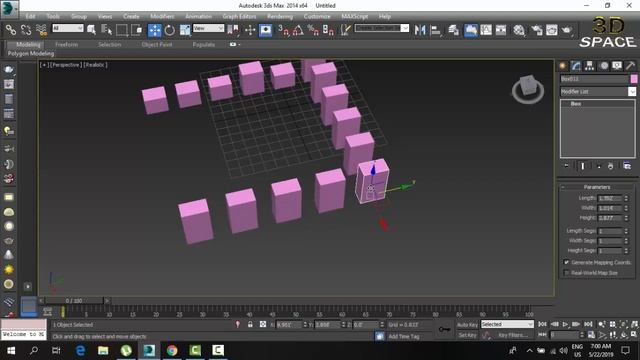The width and height of the screenshot is (640, 360).
Task: Click the time slider 0 / 100 handle
Action: [74, 301]
